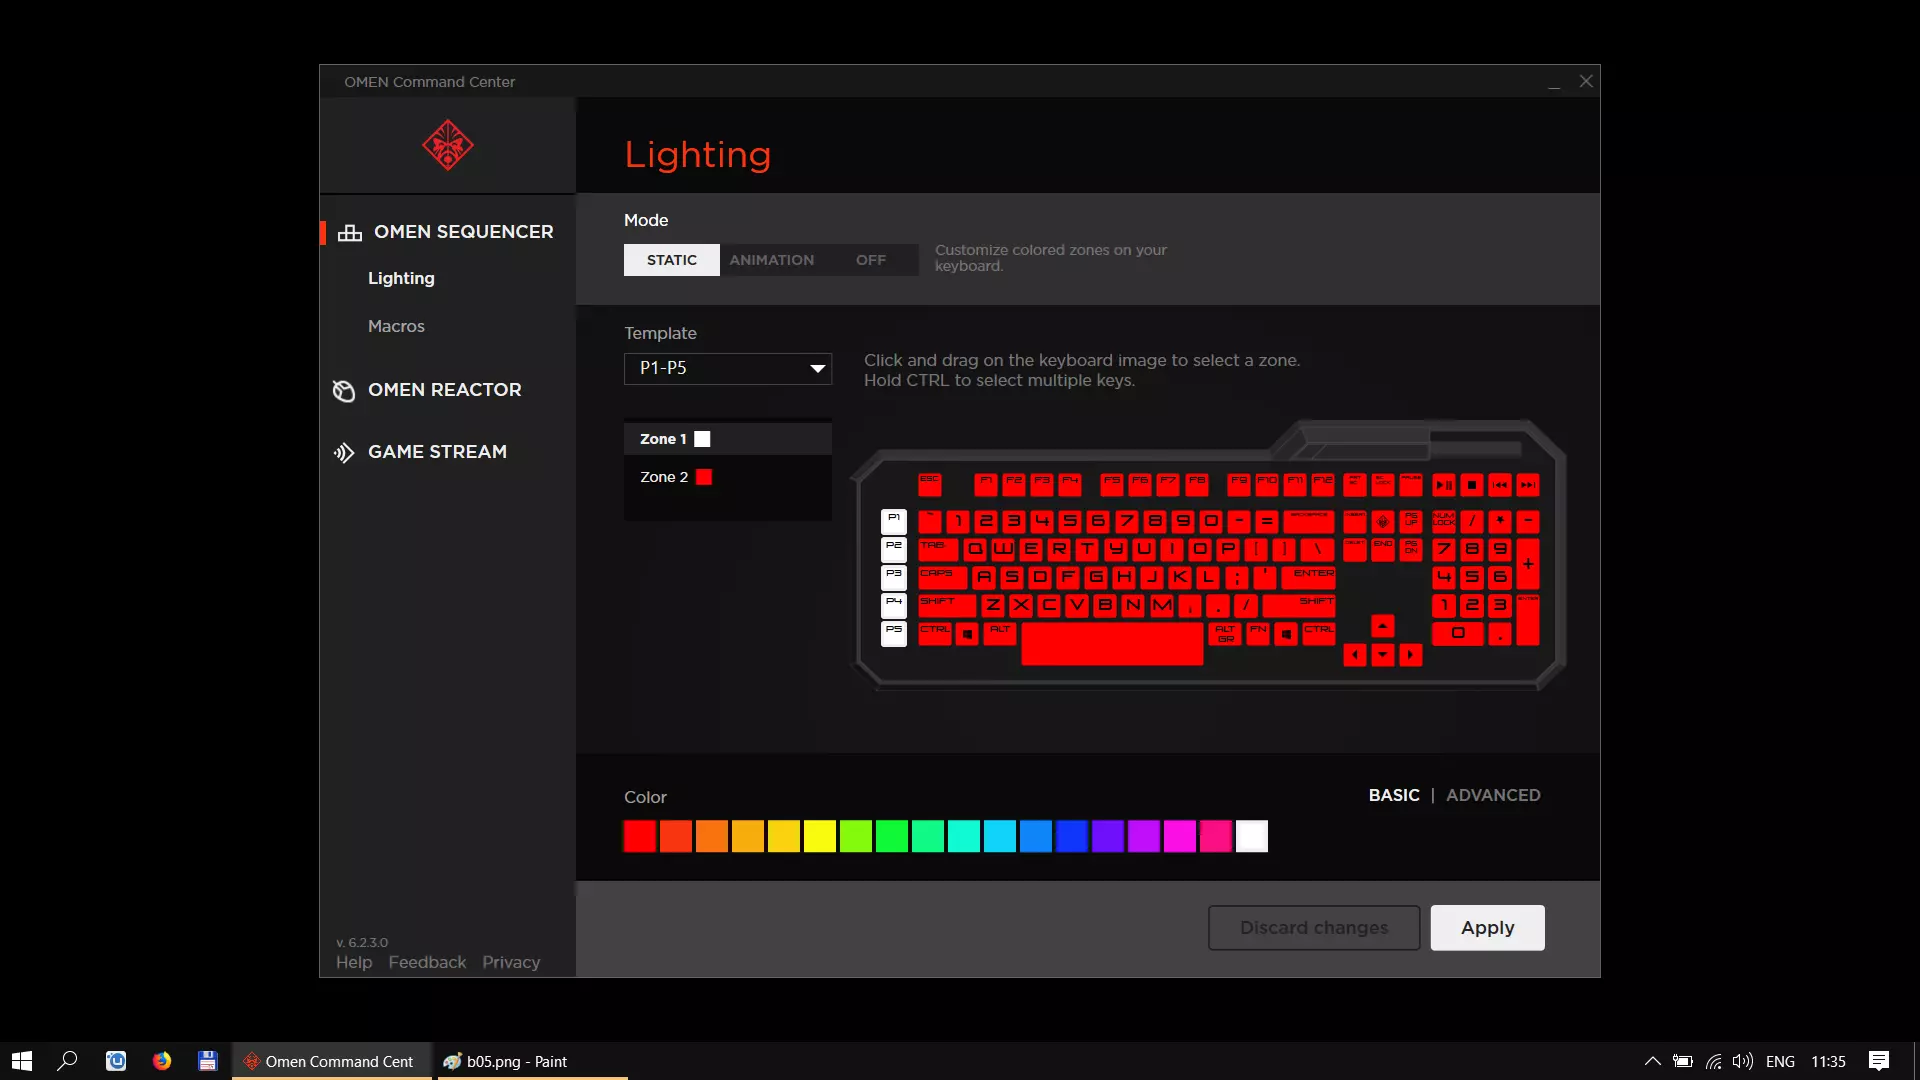Click the P2 macro key on keyboard image

[x=894, y=549]
